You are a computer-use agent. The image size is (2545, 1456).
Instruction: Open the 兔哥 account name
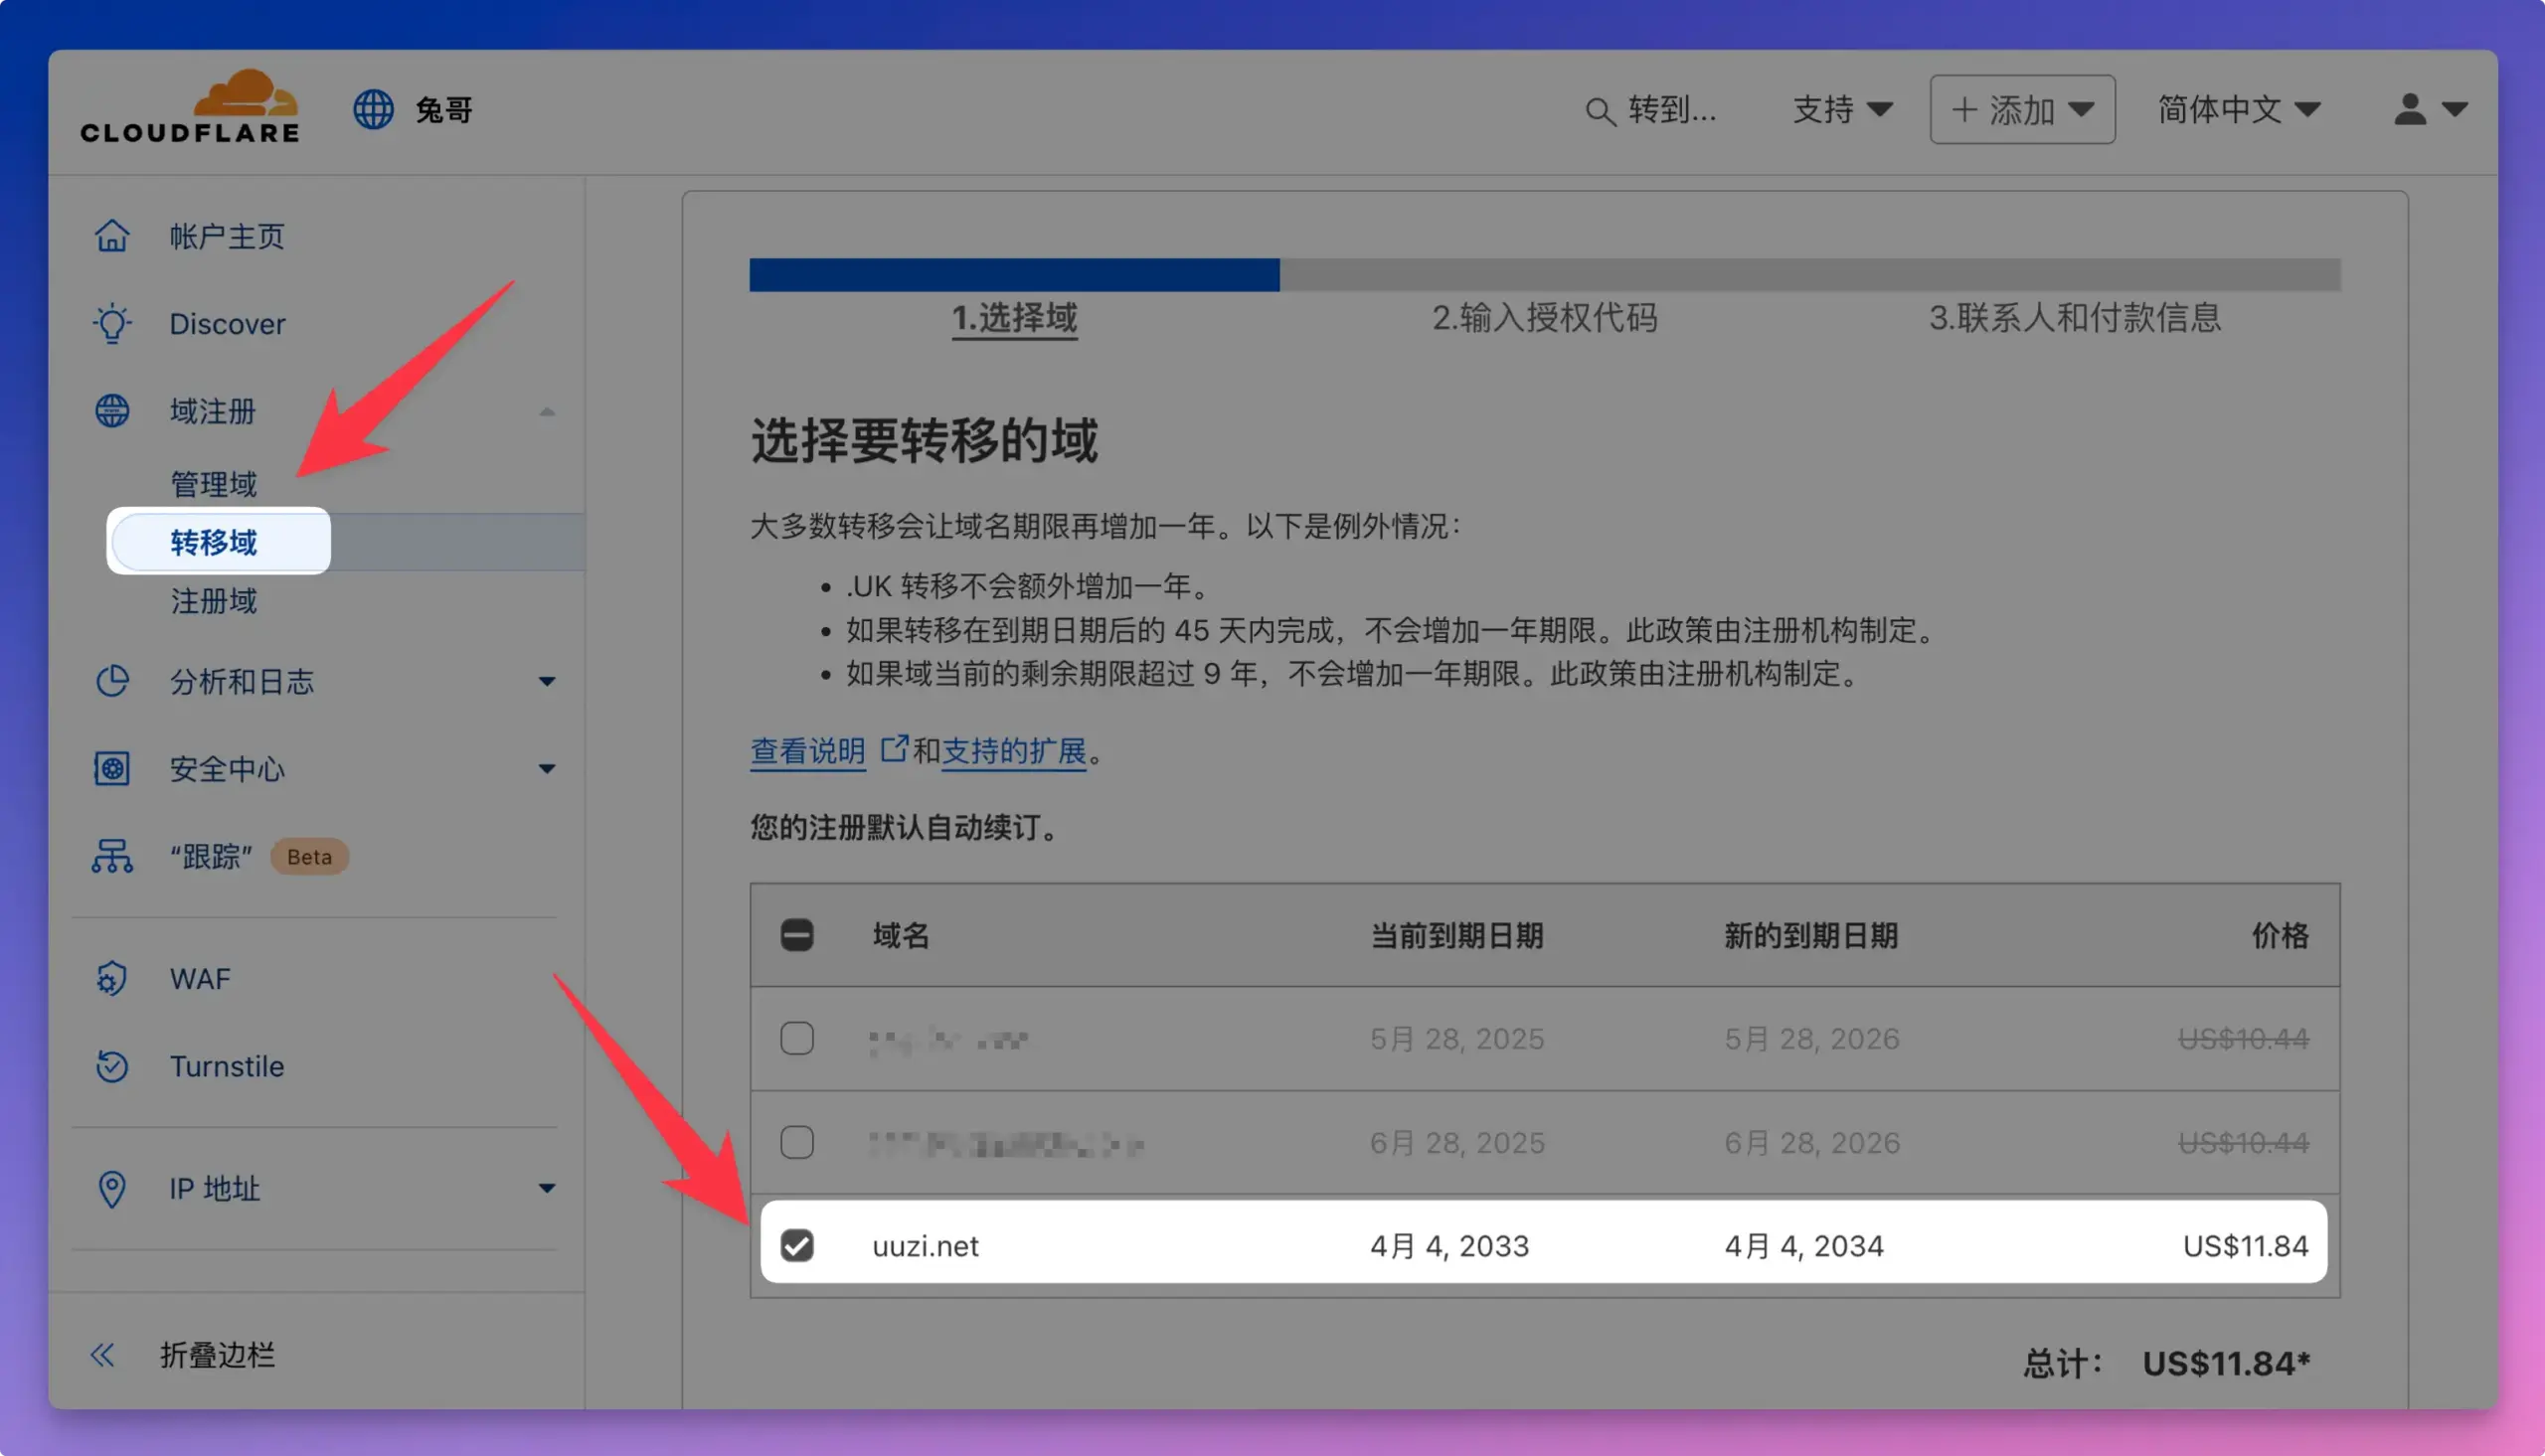click(444, 109)
